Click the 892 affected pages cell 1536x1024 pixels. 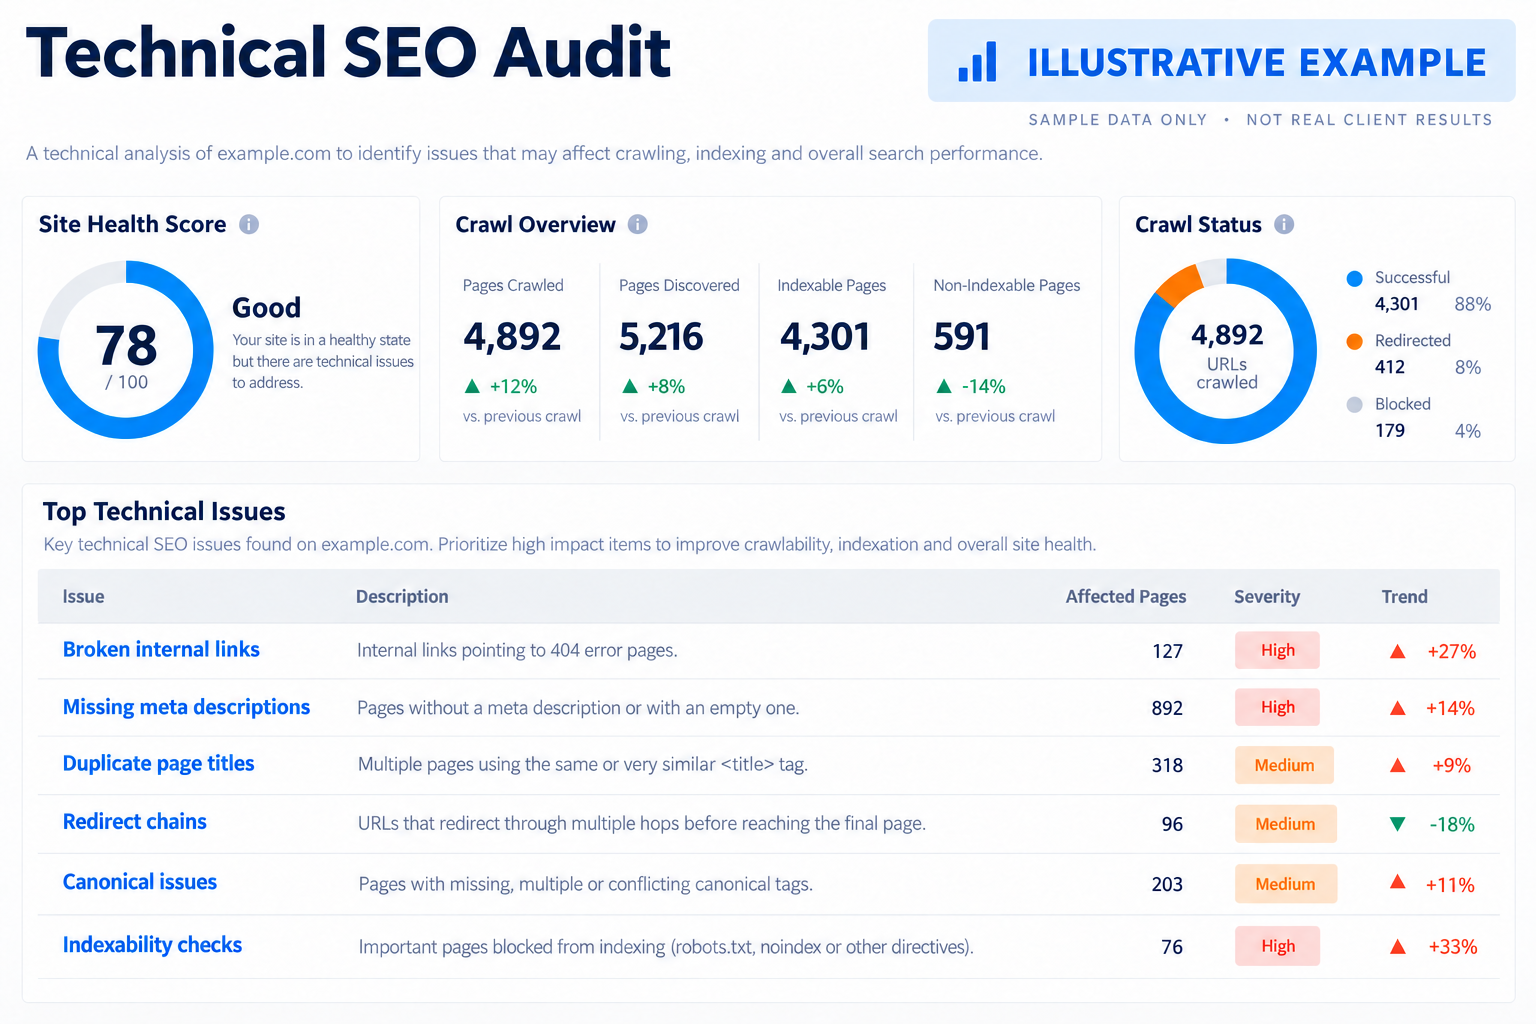[1167, 709]
